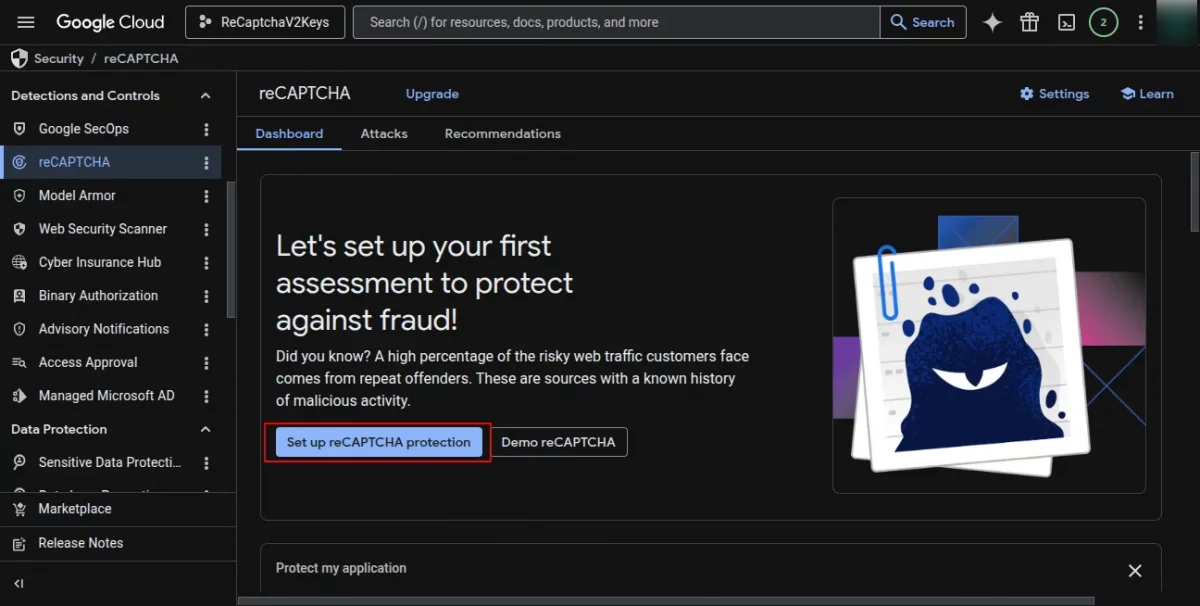Open reCAPTCHA more options dots
Viewport: 1200px width, 606px height.
(x=207, y=162)
